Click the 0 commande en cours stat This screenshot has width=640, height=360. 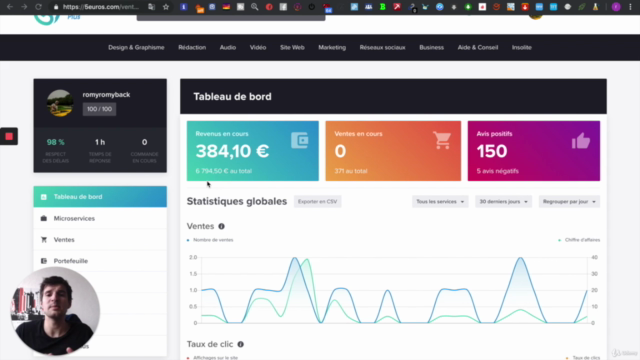144,150
